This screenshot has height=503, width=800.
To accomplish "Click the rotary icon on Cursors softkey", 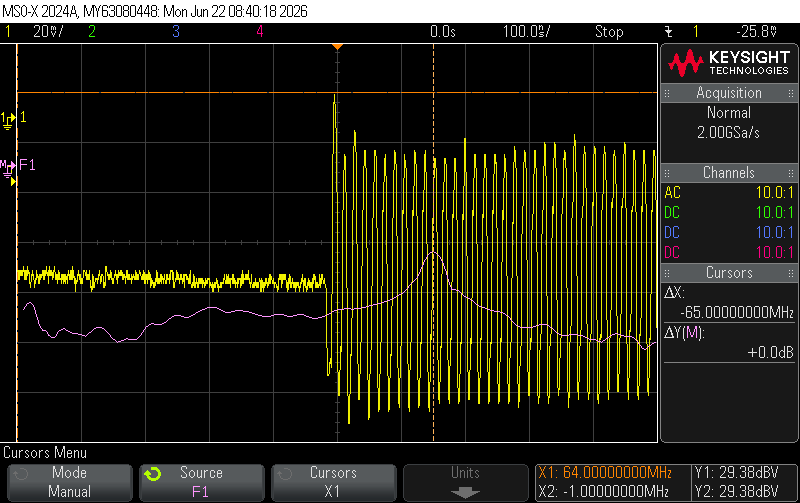I will pyautogui.click(x=285, y=474).
